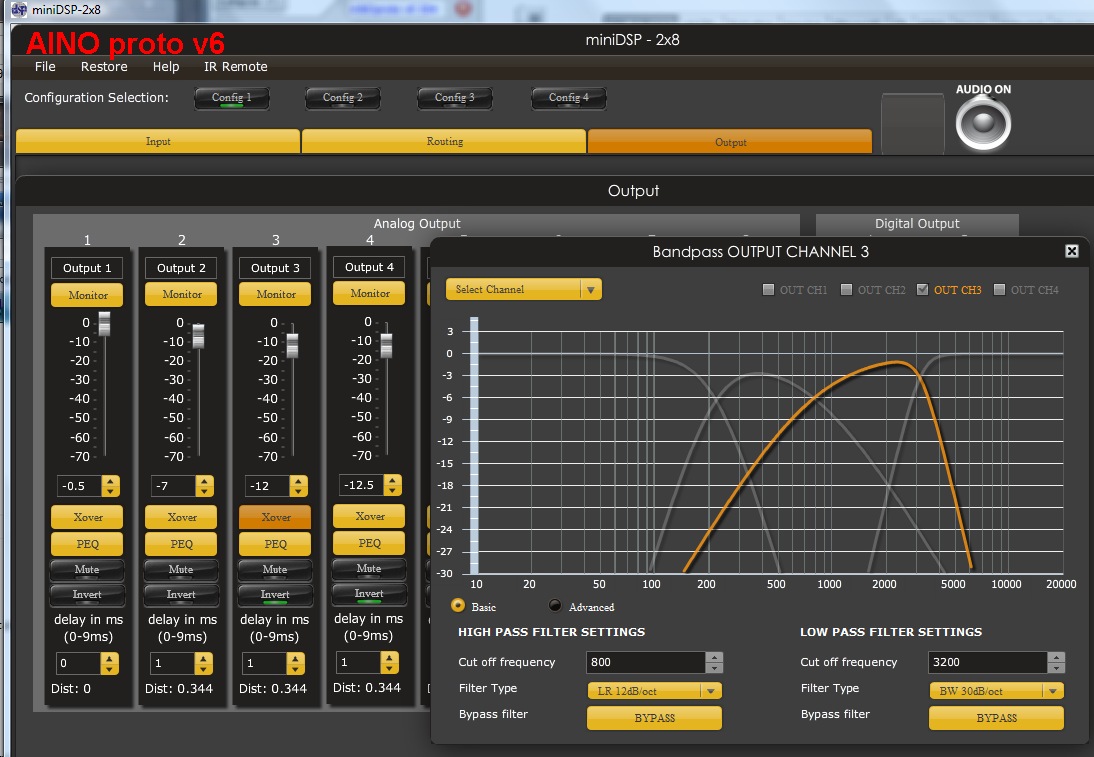Select Config 2 preset
The height and width of the screenshot is (757, 1094).
(343, 98)
